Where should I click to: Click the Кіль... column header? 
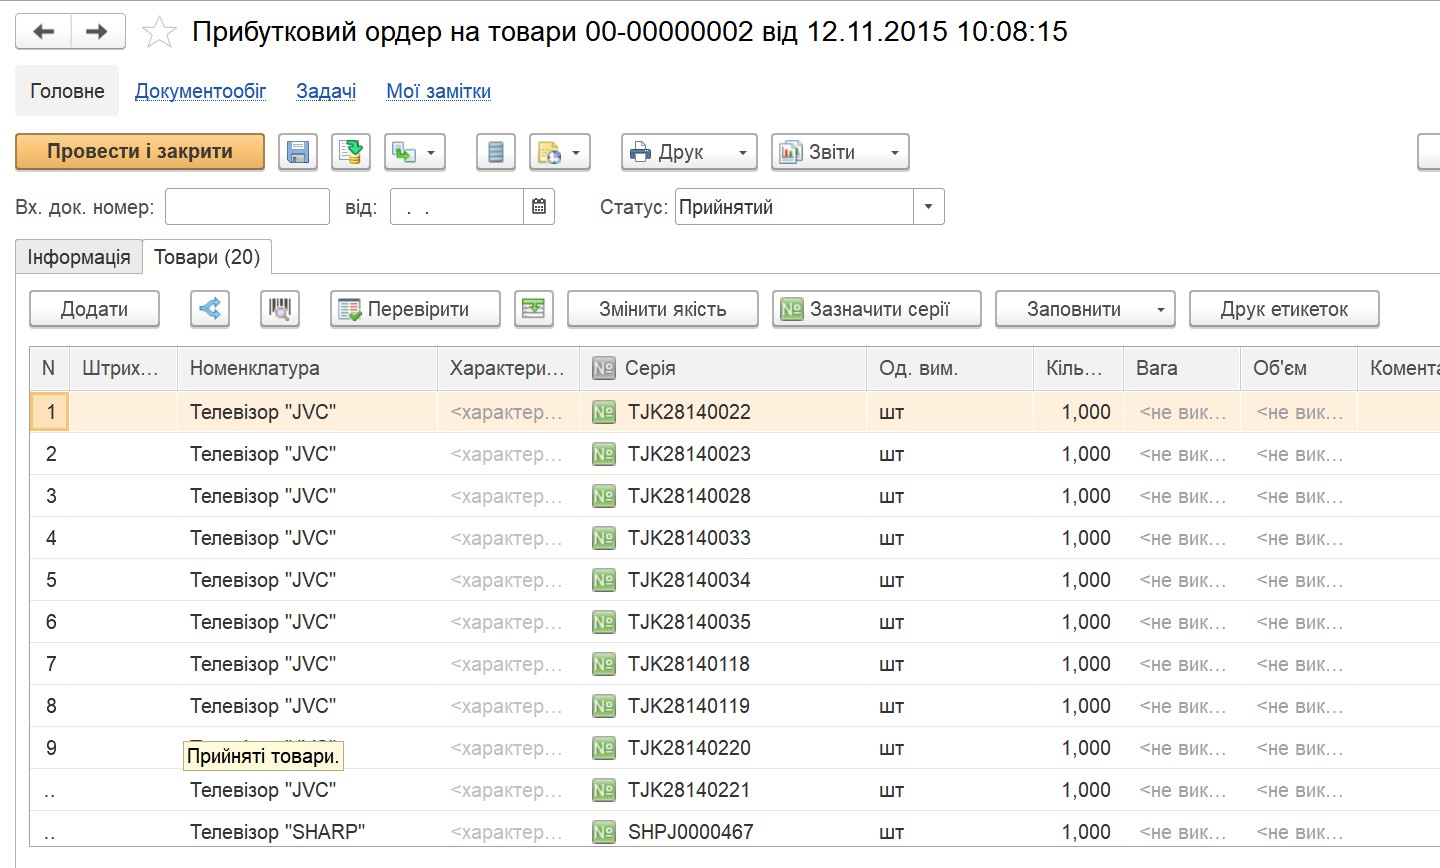click(x=1078, y=368)
